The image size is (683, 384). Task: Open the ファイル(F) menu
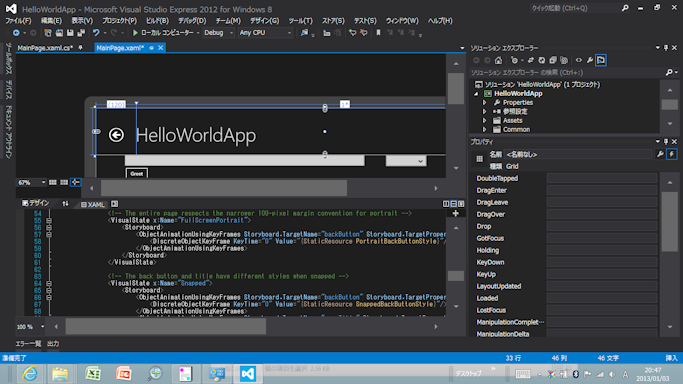(x=18, y=21)
